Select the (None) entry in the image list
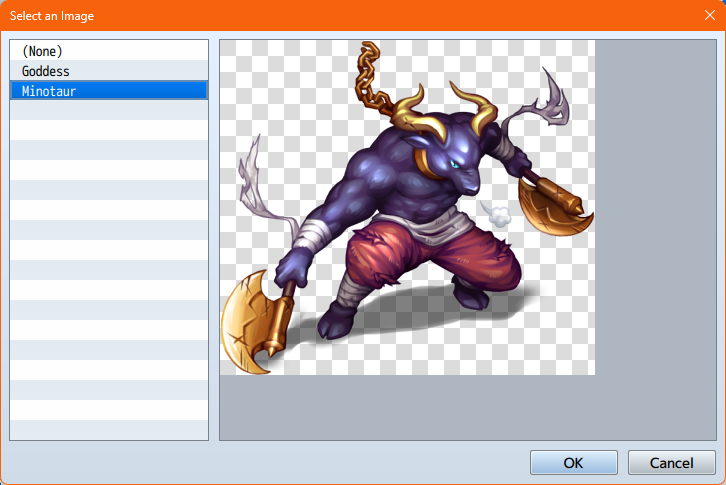The width and height of the screenshot is (726, 485). (x=109, y=50)
